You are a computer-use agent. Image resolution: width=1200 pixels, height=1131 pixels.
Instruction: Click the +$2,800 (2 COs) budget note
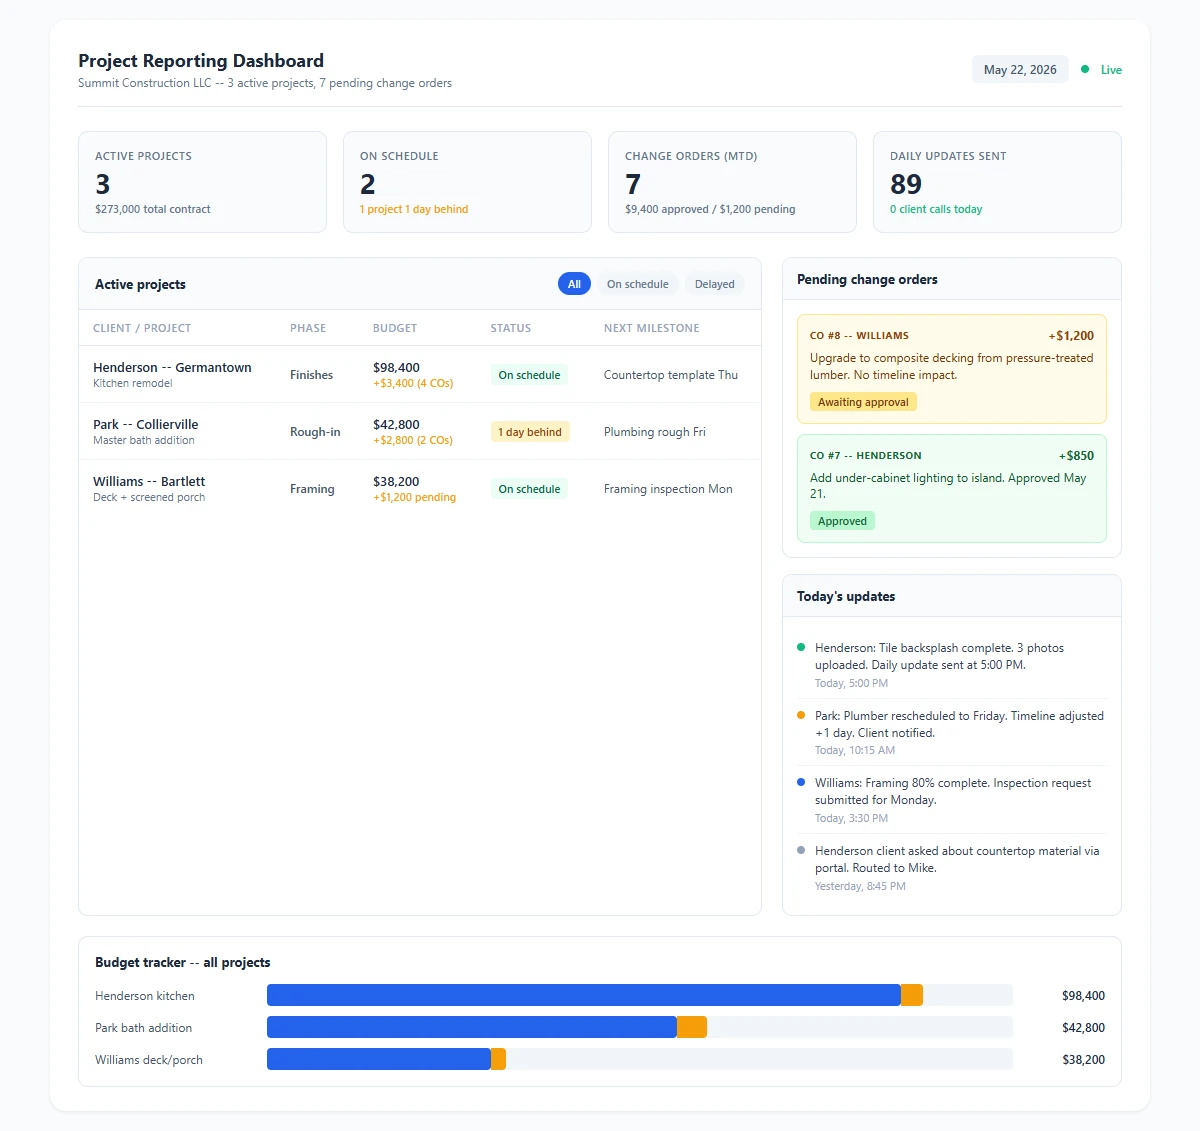pyautogui.click(x=413, y=440)
